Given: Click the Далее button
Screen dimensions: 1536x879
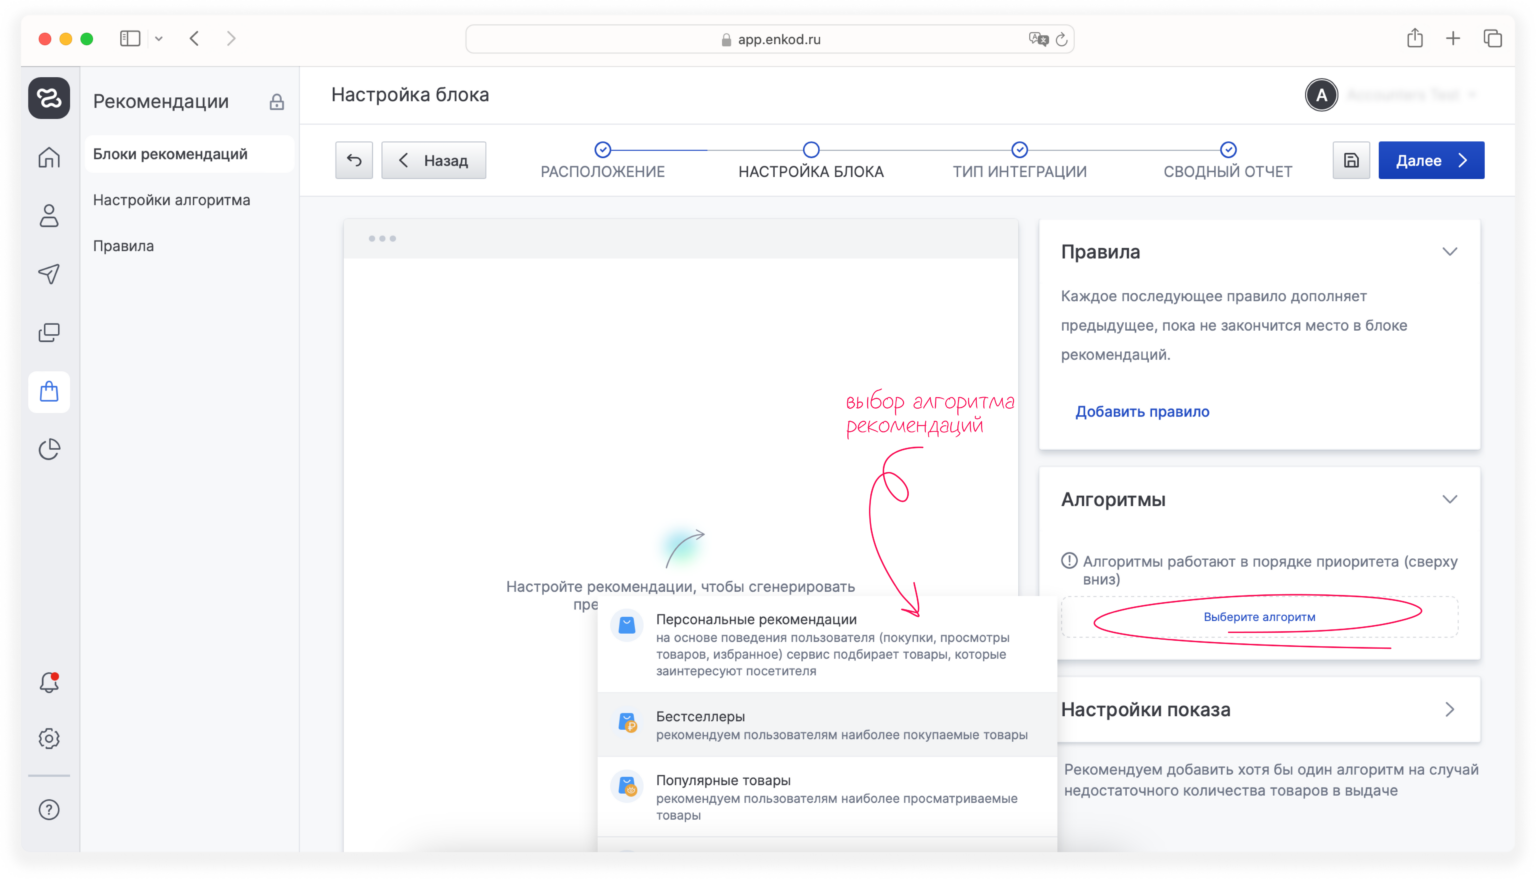Looking at the screenshot, I should 1431,160.
